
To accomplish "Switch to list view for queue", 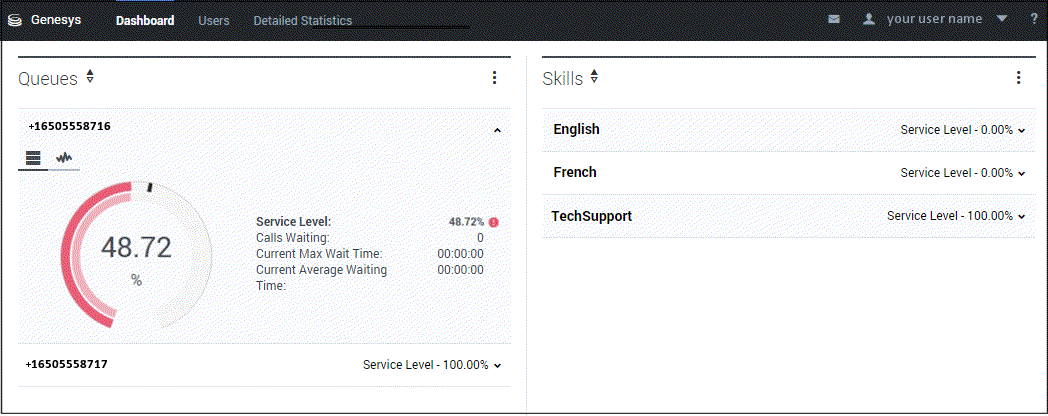I will [33, 158].
